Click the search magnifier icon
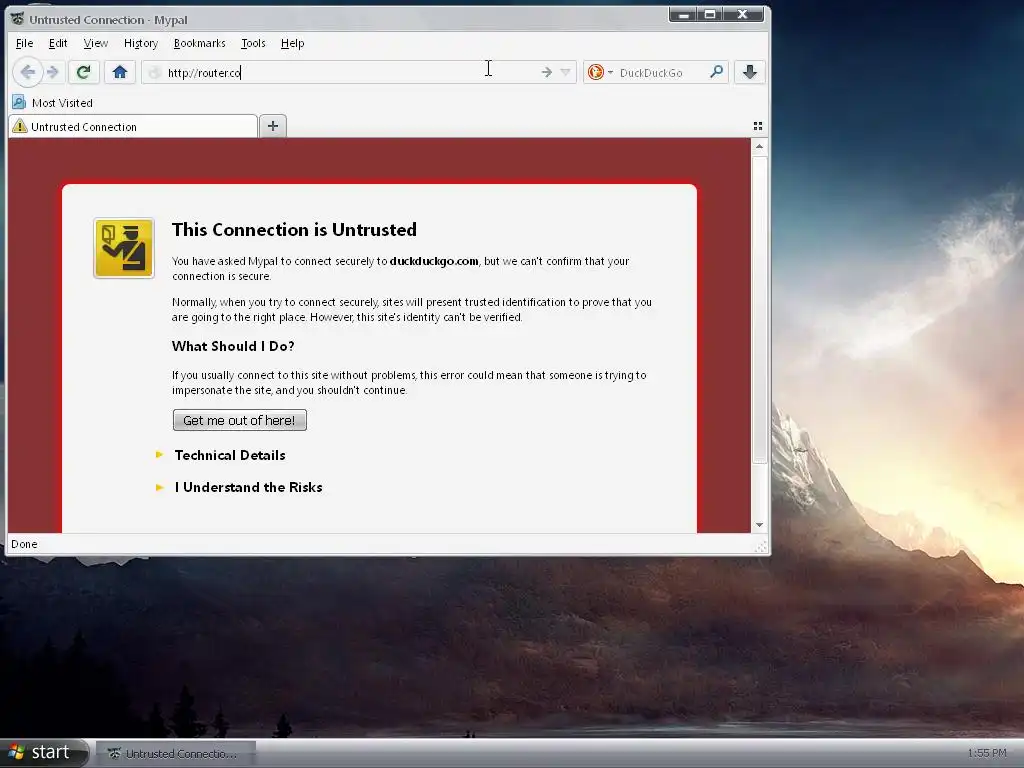Image resolution: width=1024 pixels, height=768 pixels. point(716,72)
